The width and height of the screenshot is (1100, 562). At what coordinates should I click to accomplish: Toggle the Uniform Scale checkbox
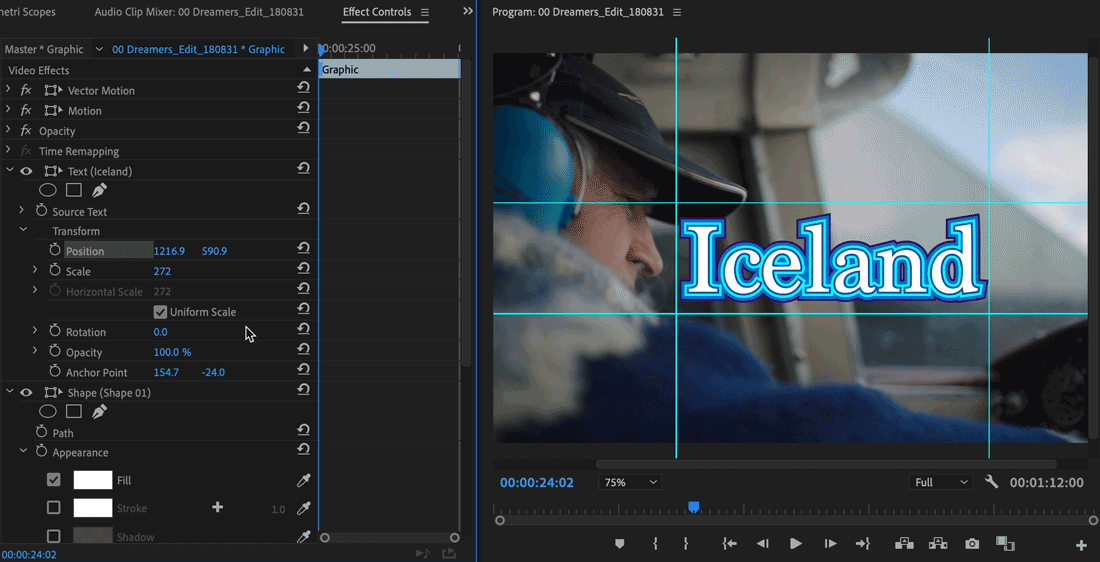tap(160, 312)
